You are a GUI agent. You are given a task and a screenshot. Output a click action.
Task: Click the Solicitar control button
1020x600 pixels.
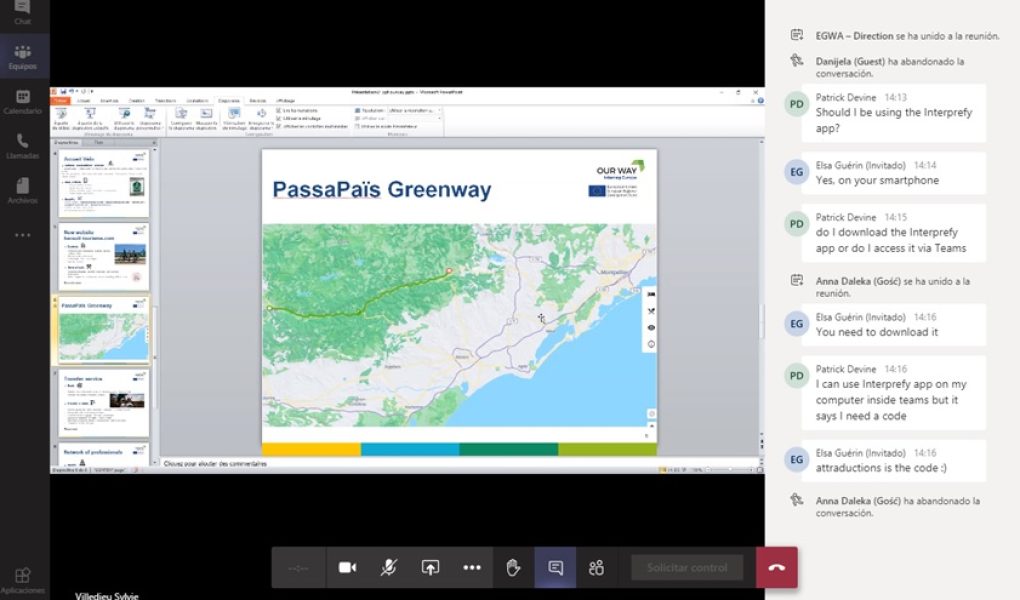pos(687,568)
